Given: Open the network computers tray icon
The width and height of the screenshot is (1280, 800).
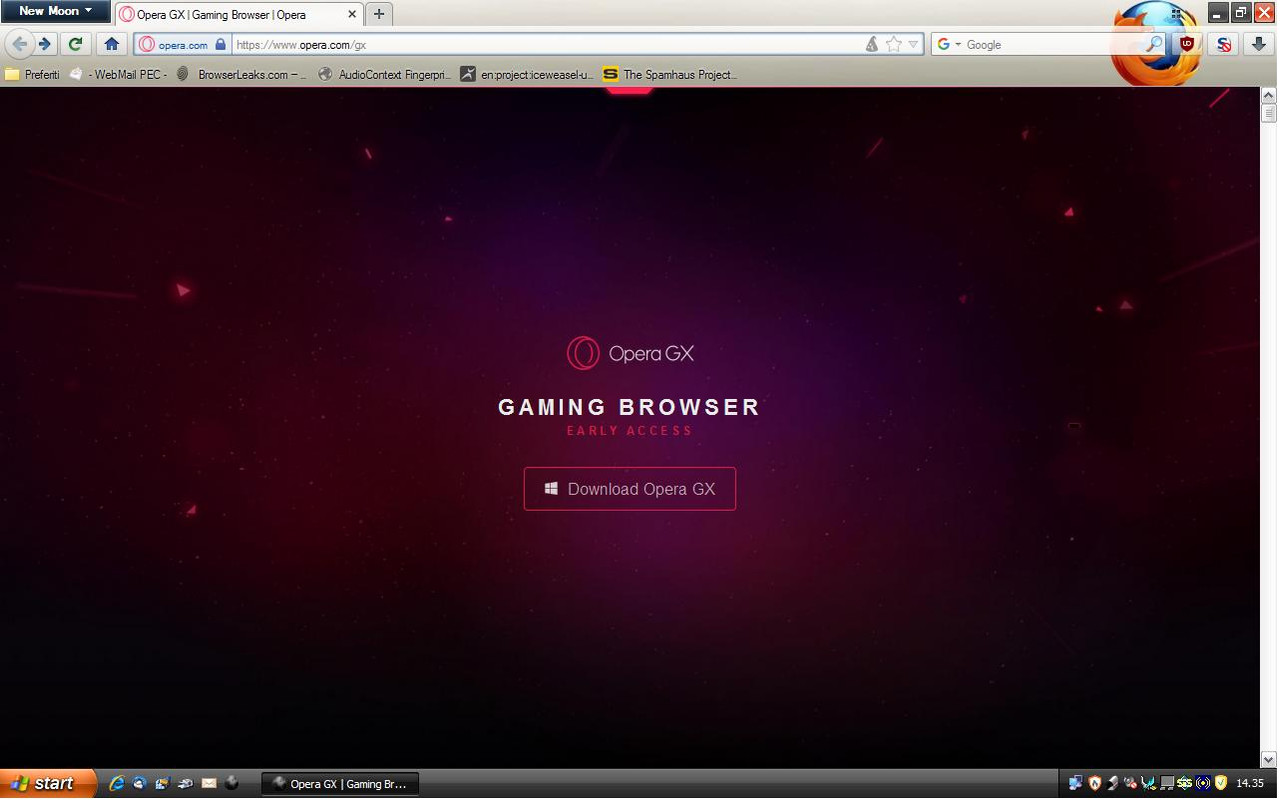Looking at the screenshot, I should click(1076, 783).
